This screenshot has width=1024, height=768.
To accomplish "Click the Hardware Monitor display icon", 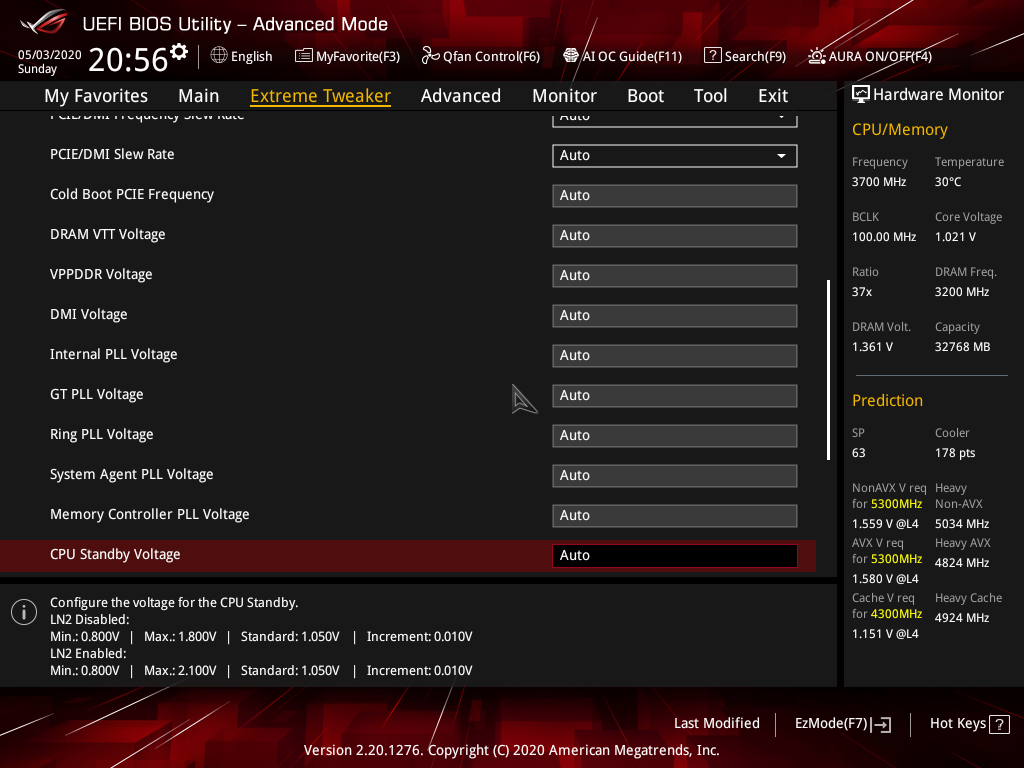I will click(x=861, y=95).
